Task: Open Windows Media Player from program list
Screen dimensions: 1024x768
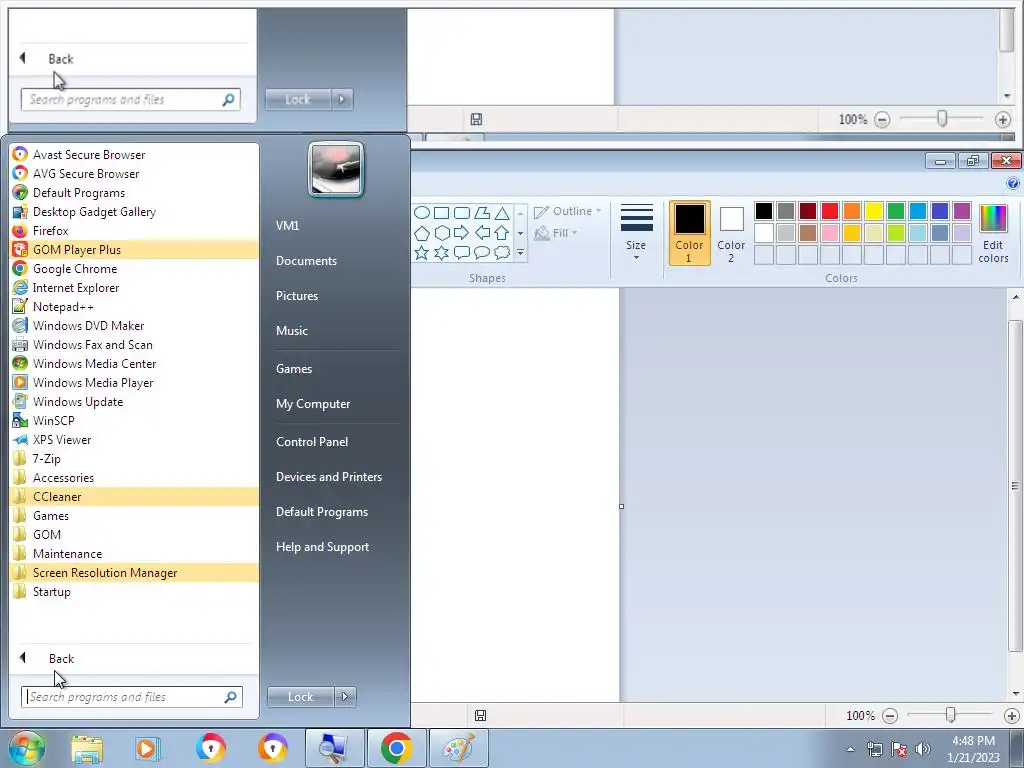Action: pos(134,383)
